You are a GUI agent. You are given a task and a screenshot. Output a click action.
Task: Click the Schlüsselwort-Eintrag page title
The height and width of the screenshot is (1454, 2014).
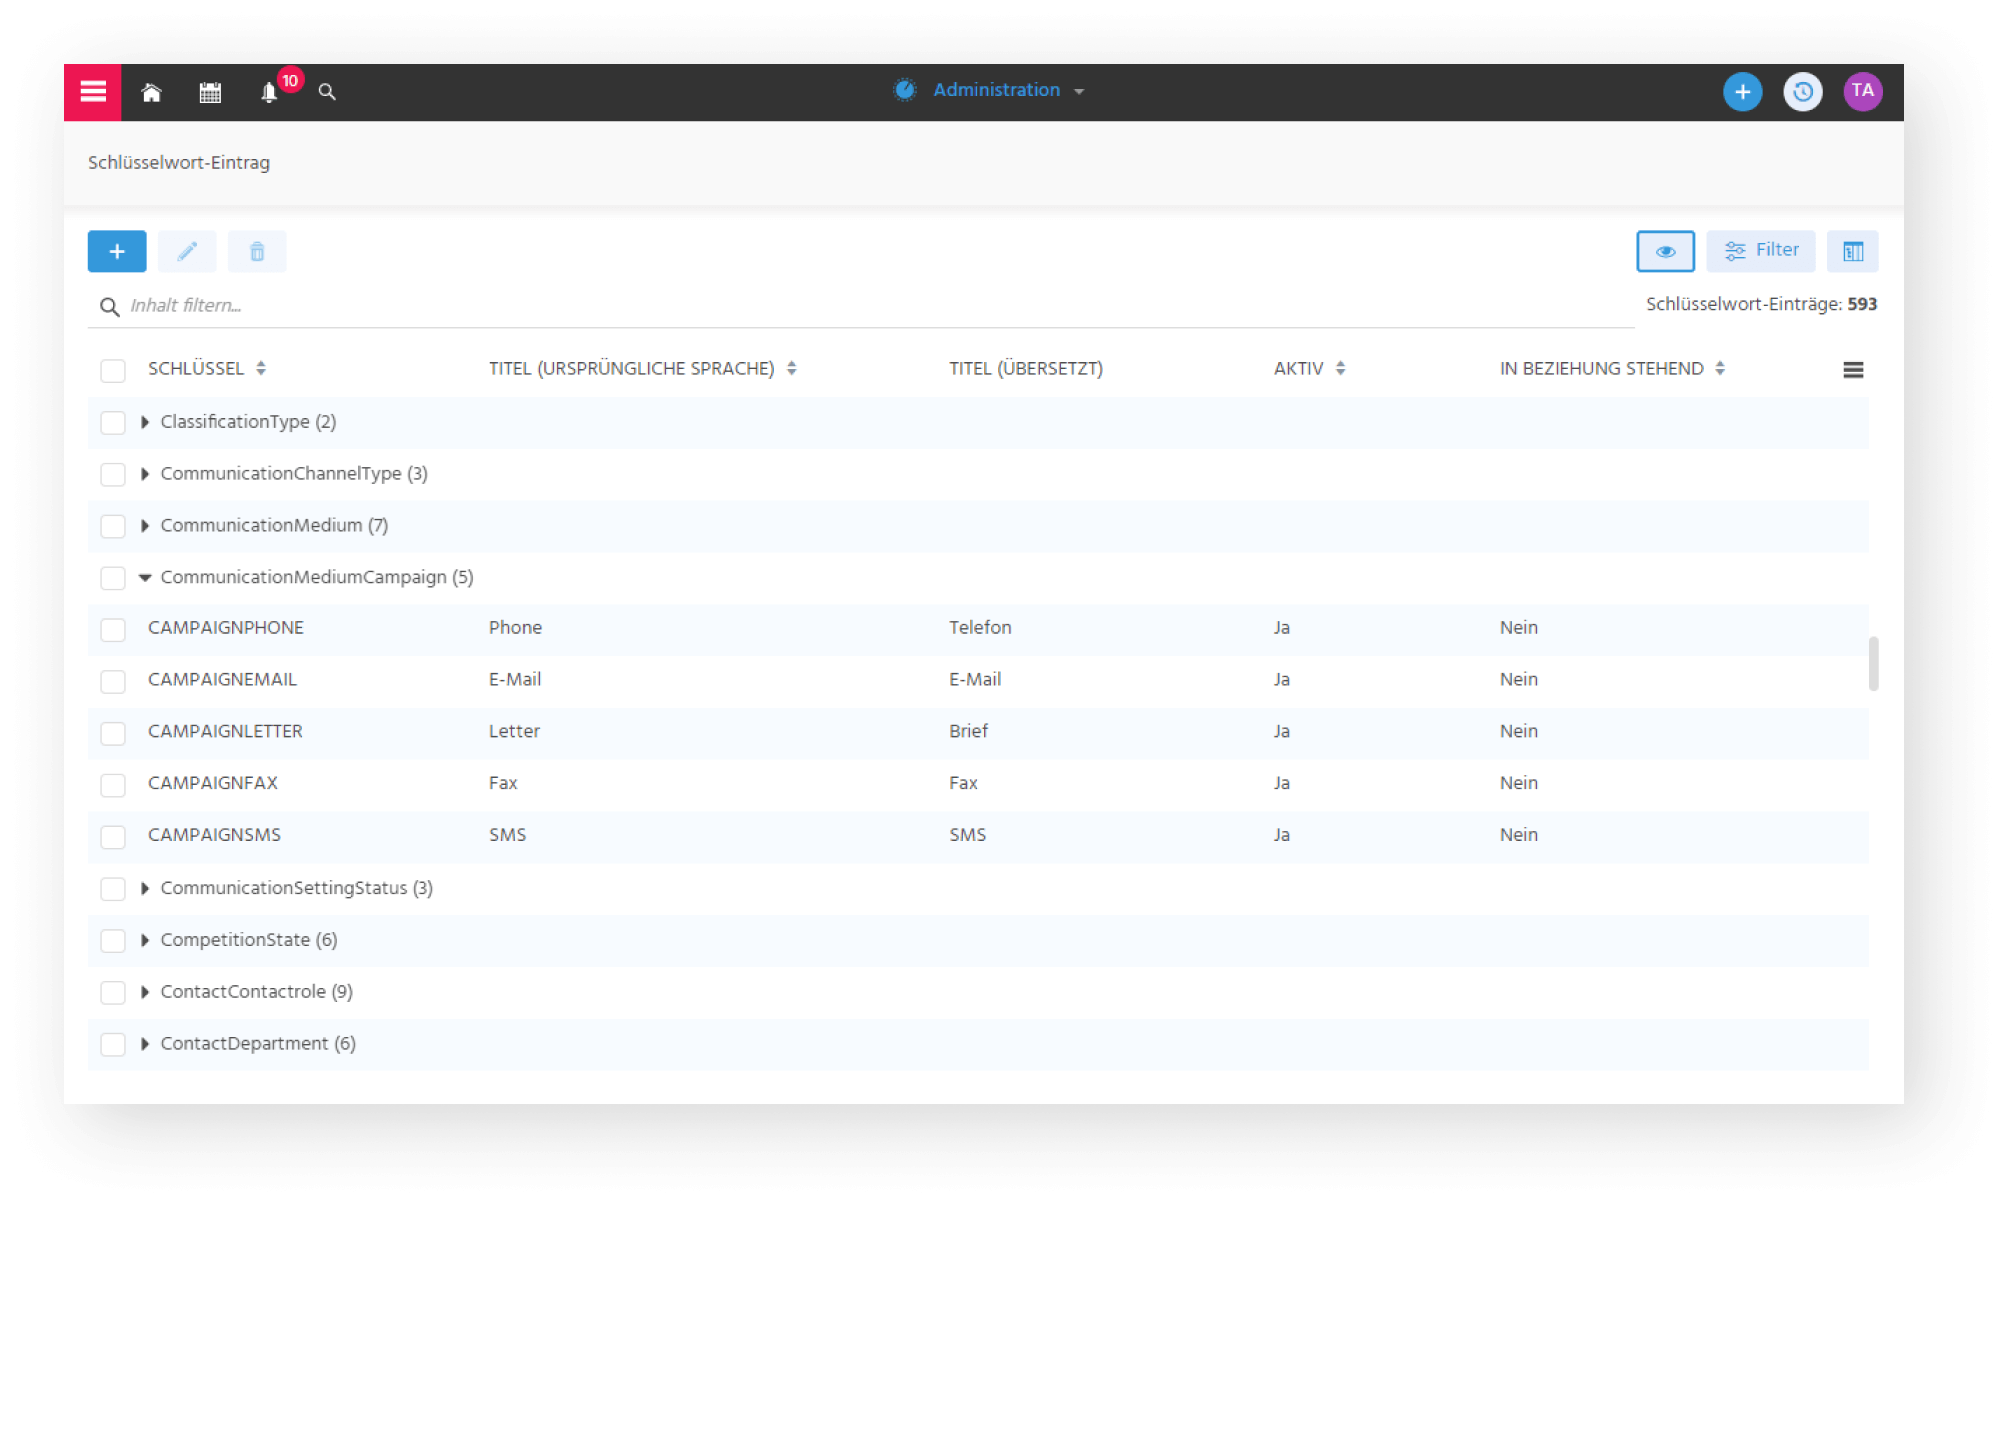179,163
